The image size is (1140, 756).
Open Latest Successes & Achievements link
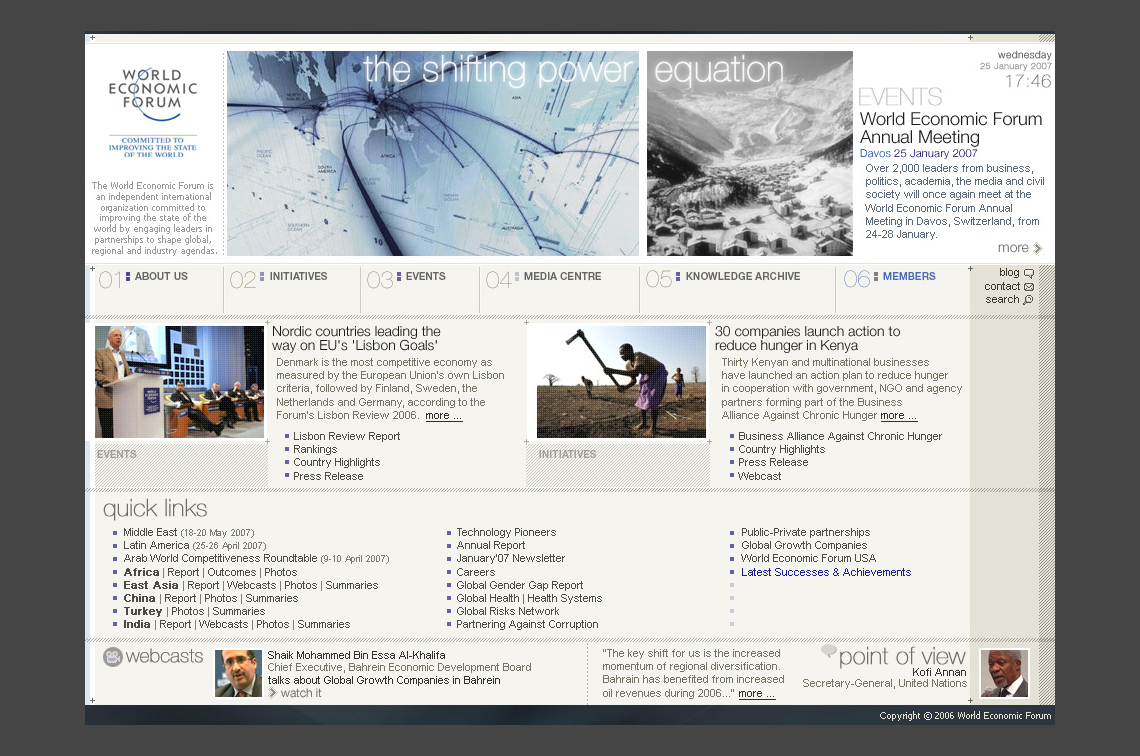click(x=826, y=572)
